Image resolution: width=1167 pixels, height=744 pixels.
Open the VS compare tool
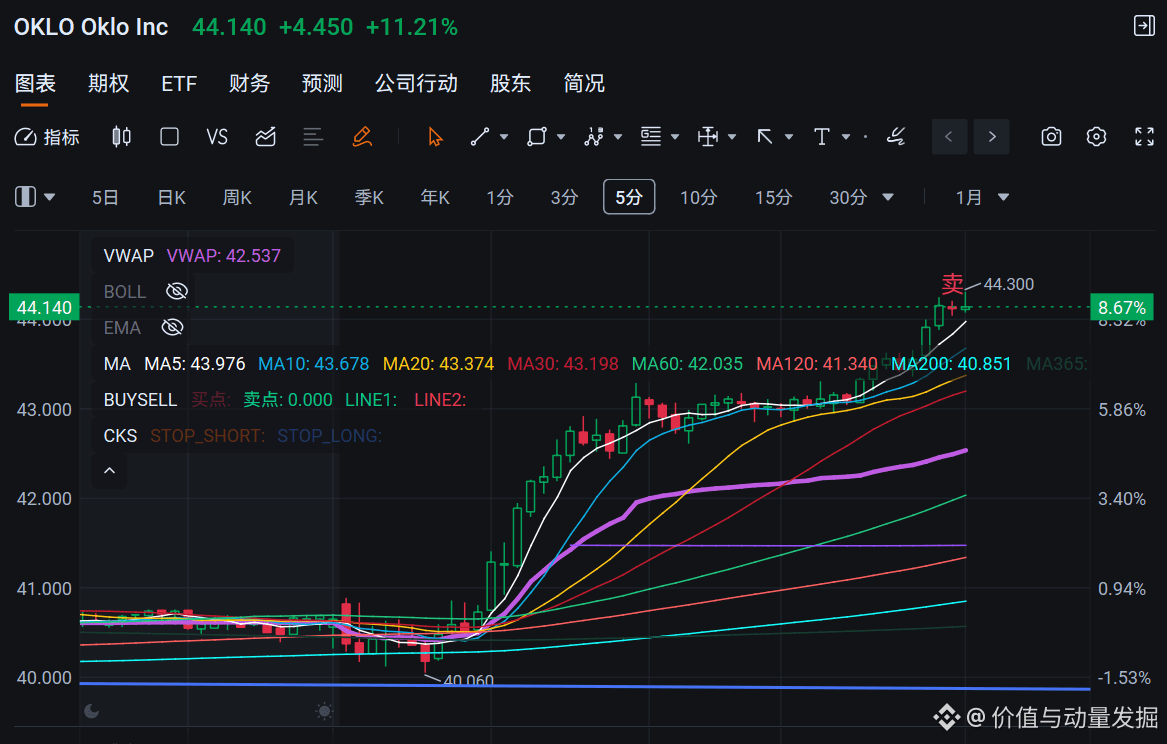[x=217, y=137]
